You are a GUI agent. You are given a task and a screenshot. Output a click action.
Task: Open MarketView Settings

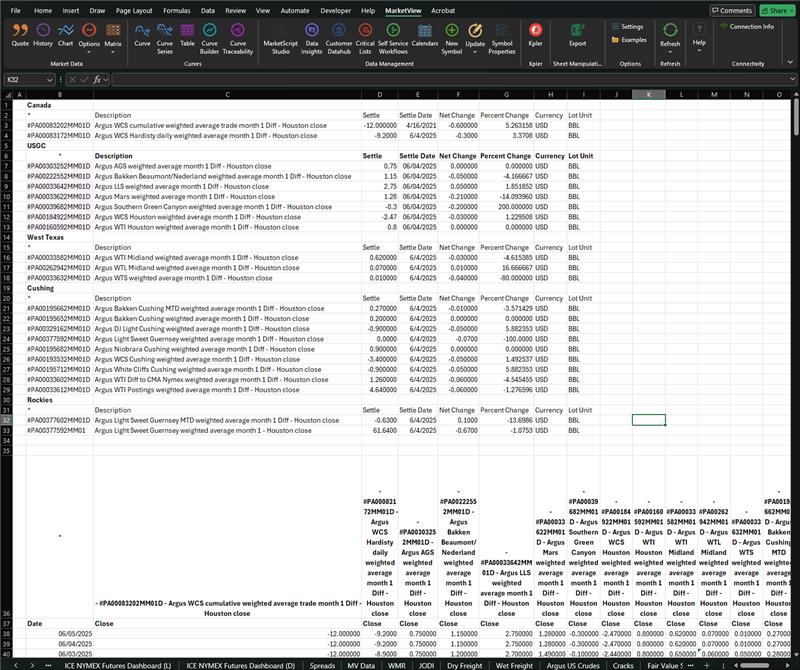tap(628, 27)
